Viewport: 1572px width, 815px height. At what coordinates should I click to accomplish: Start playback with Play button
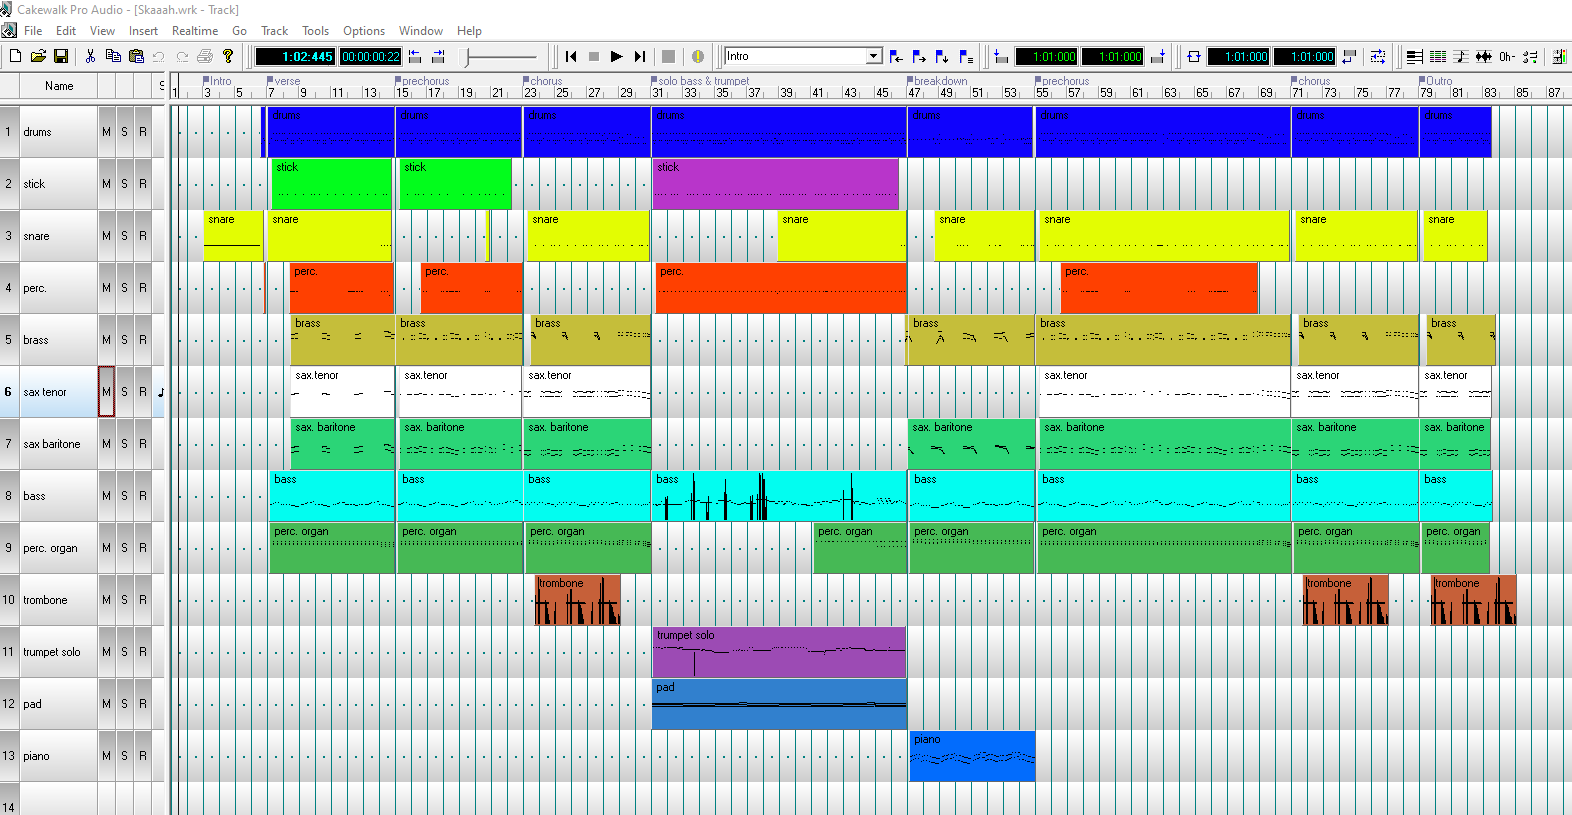(x=617, y=56)
